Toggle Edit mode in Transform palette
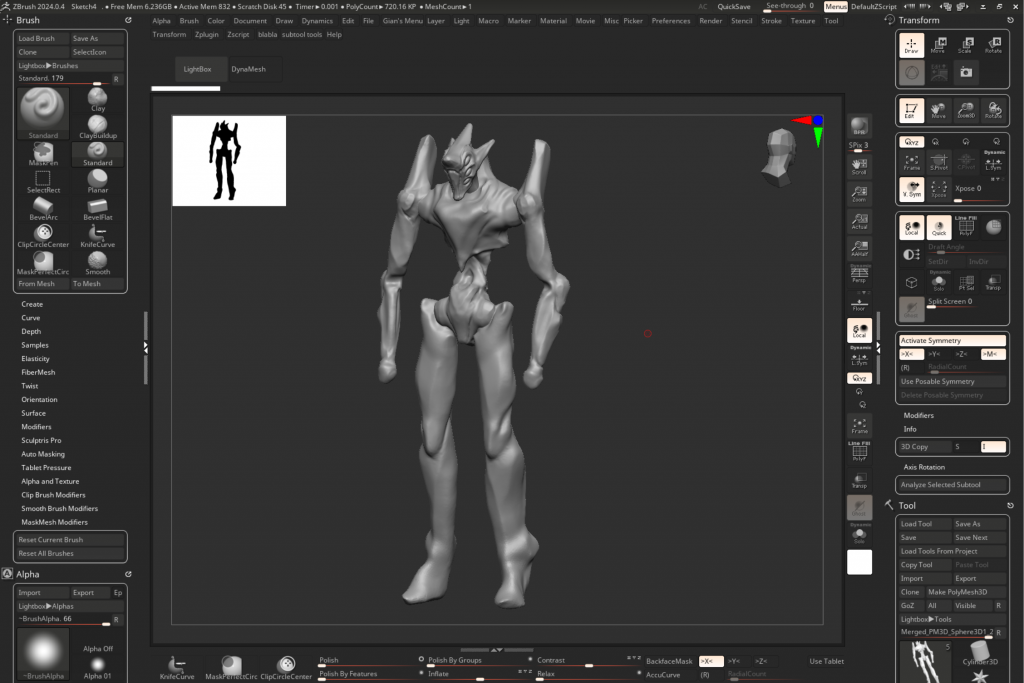The width and height of the screenshot is (1024, 683). (911, 110)
